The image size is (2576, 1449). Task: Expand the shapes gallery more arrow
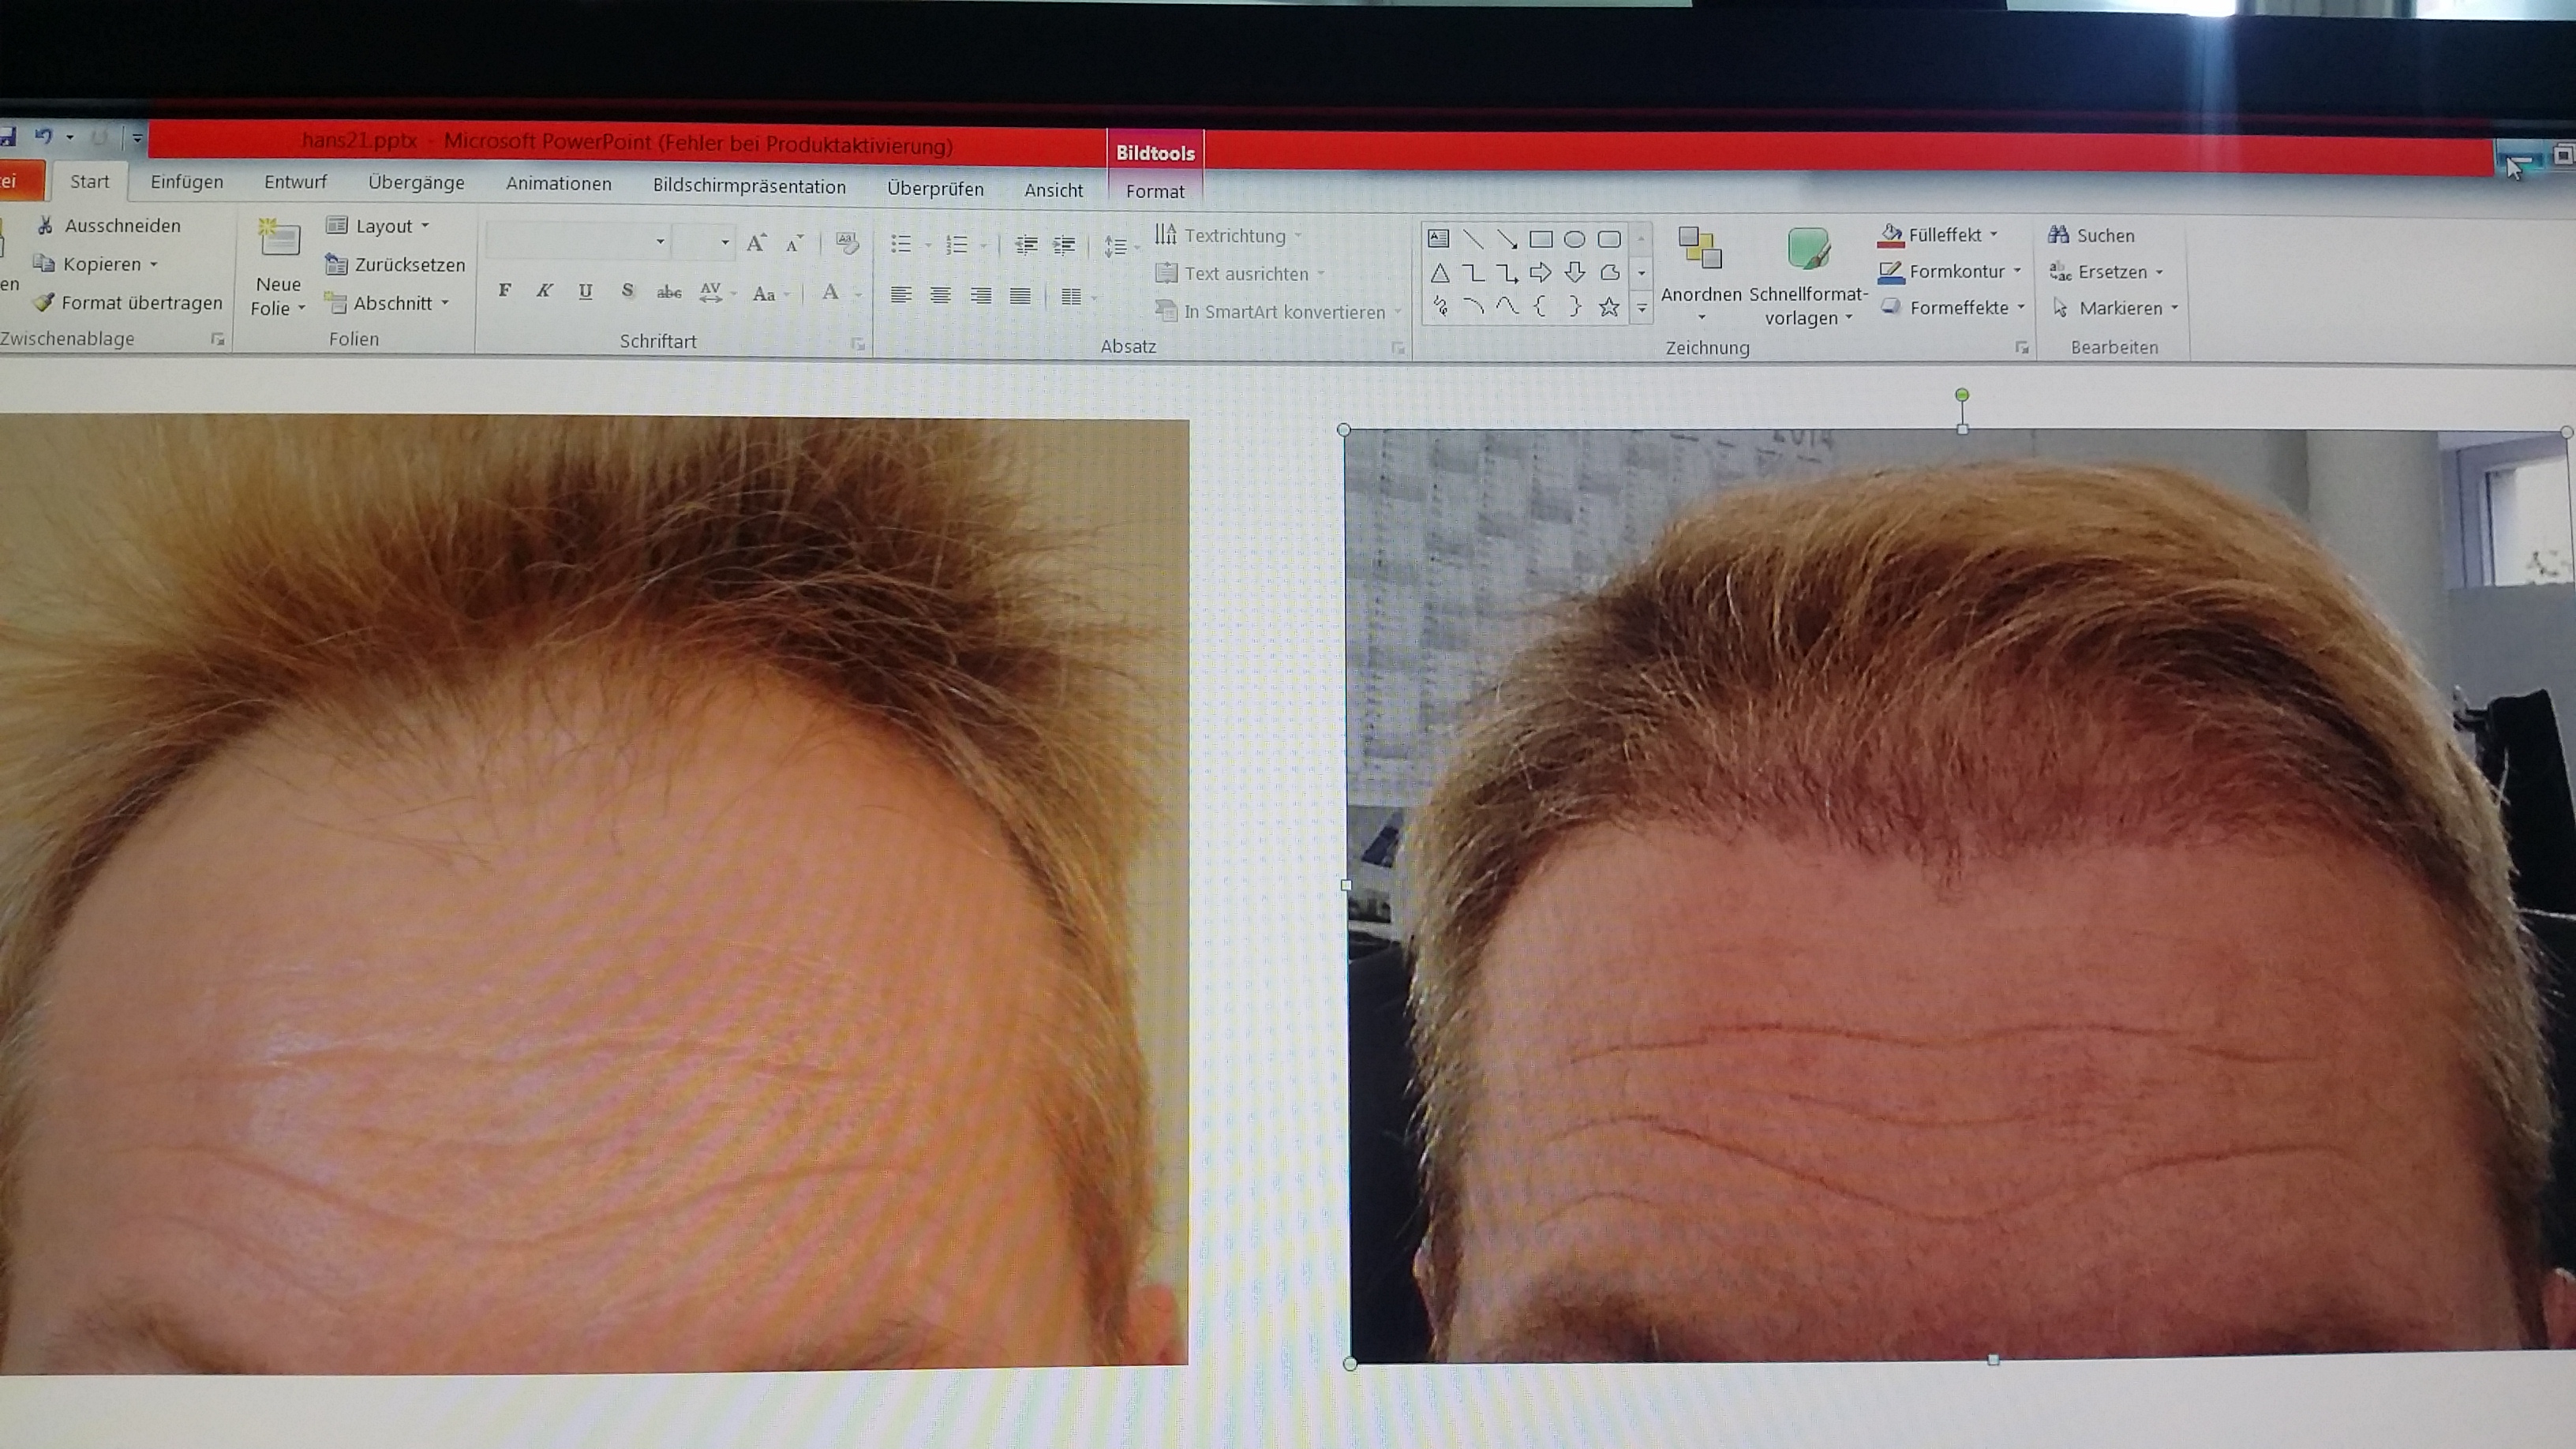pos(1641,308)
